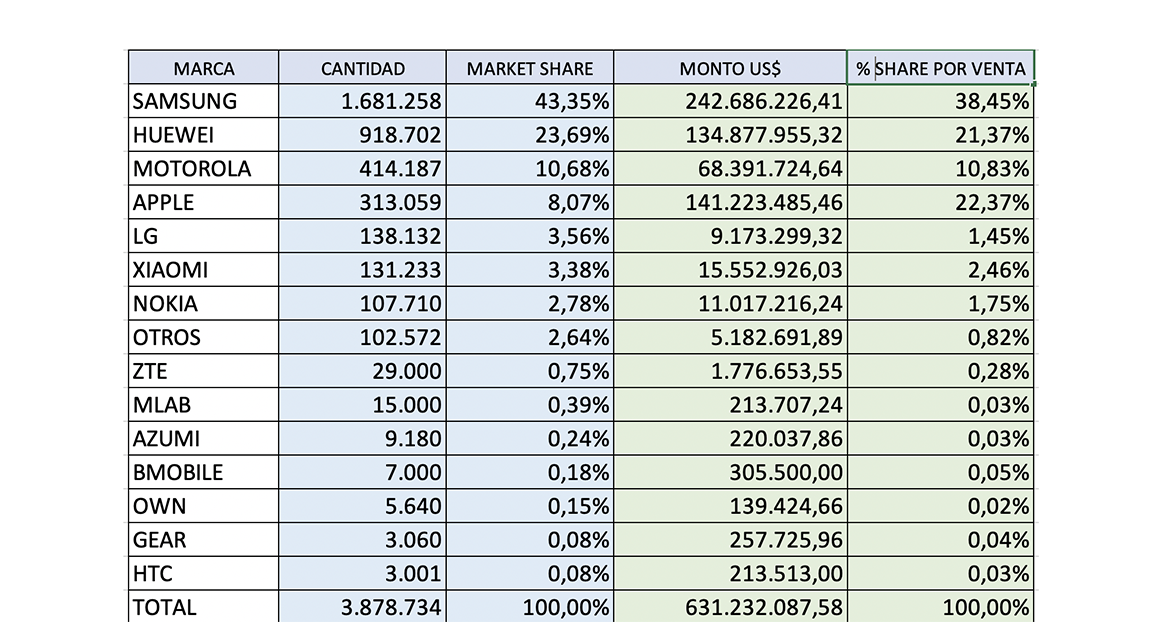The width and height of the screenshot is (1150, 622).
Task: Click APPLE amount 141.223.485,46
Action: click(x=730, y=202)
